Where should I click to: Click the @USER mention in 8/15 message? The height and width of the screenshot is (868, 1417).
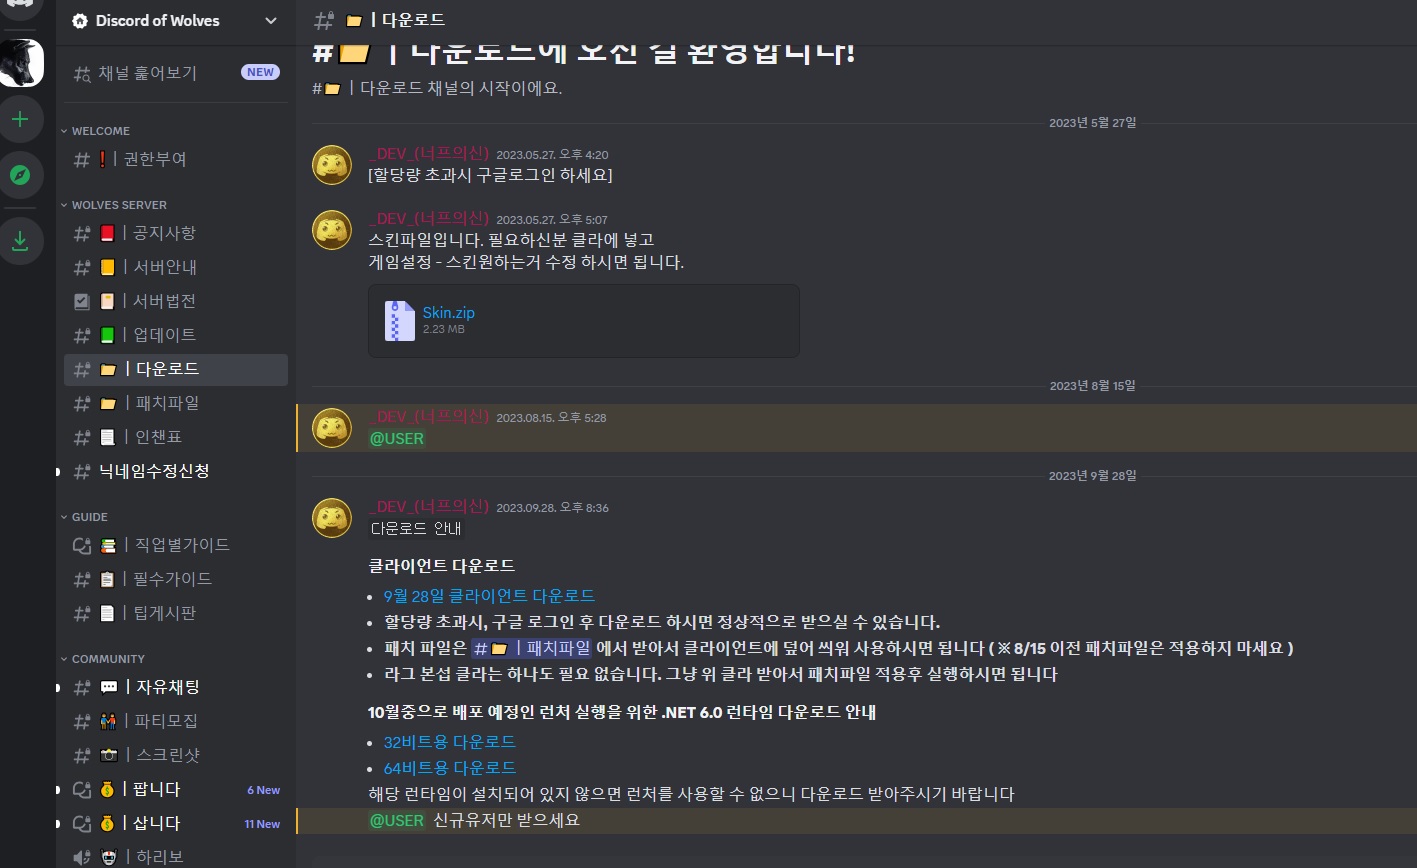pos(397,438)
